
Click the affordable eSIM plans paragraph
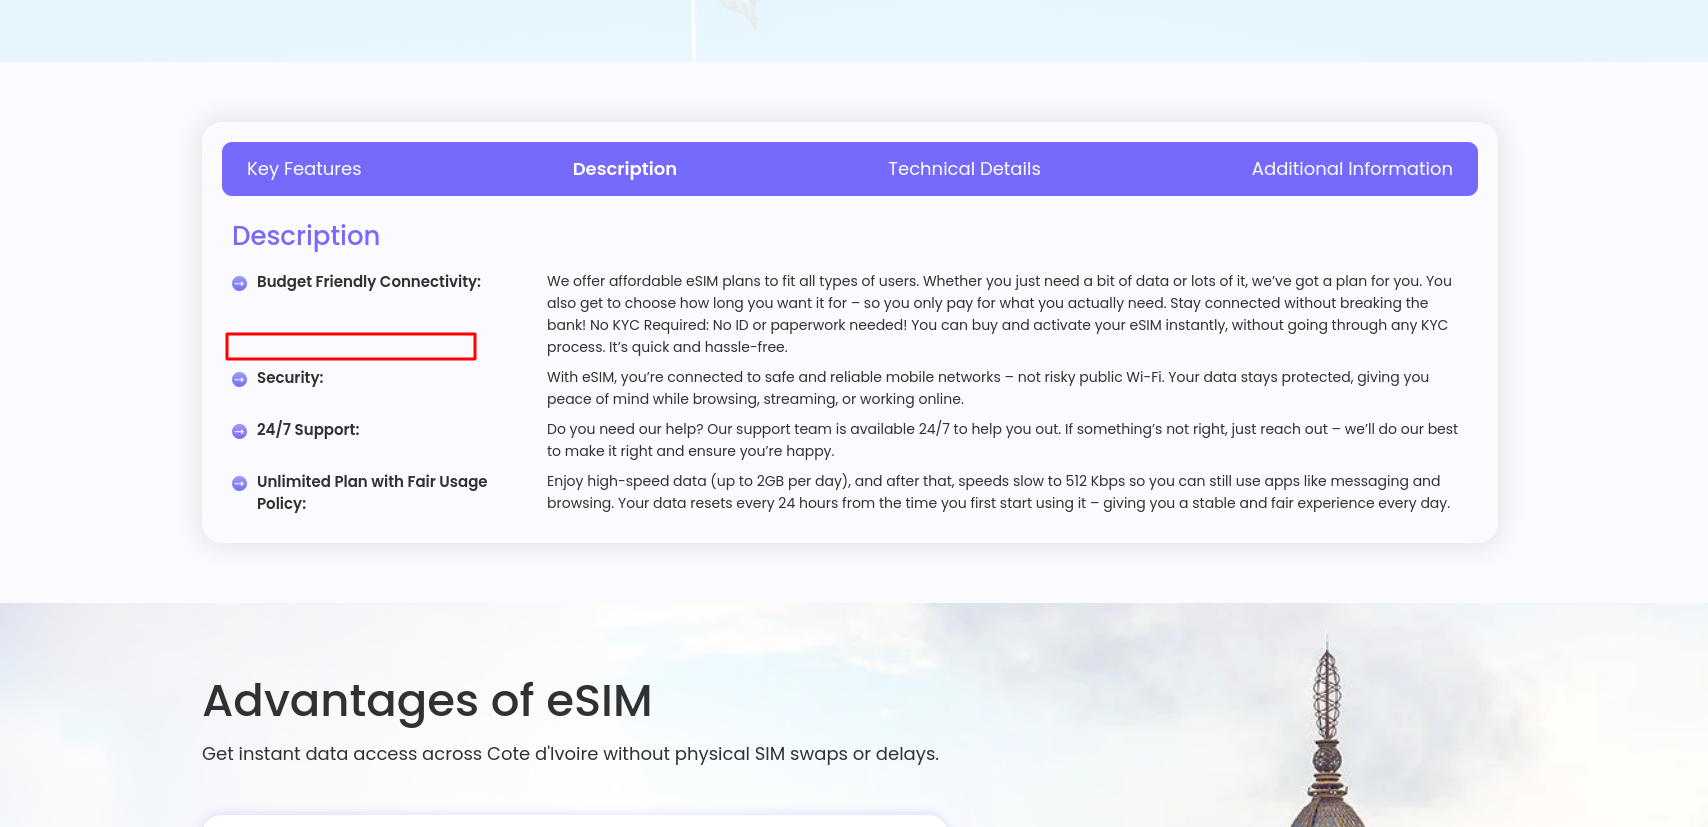(x=999, y=314)
